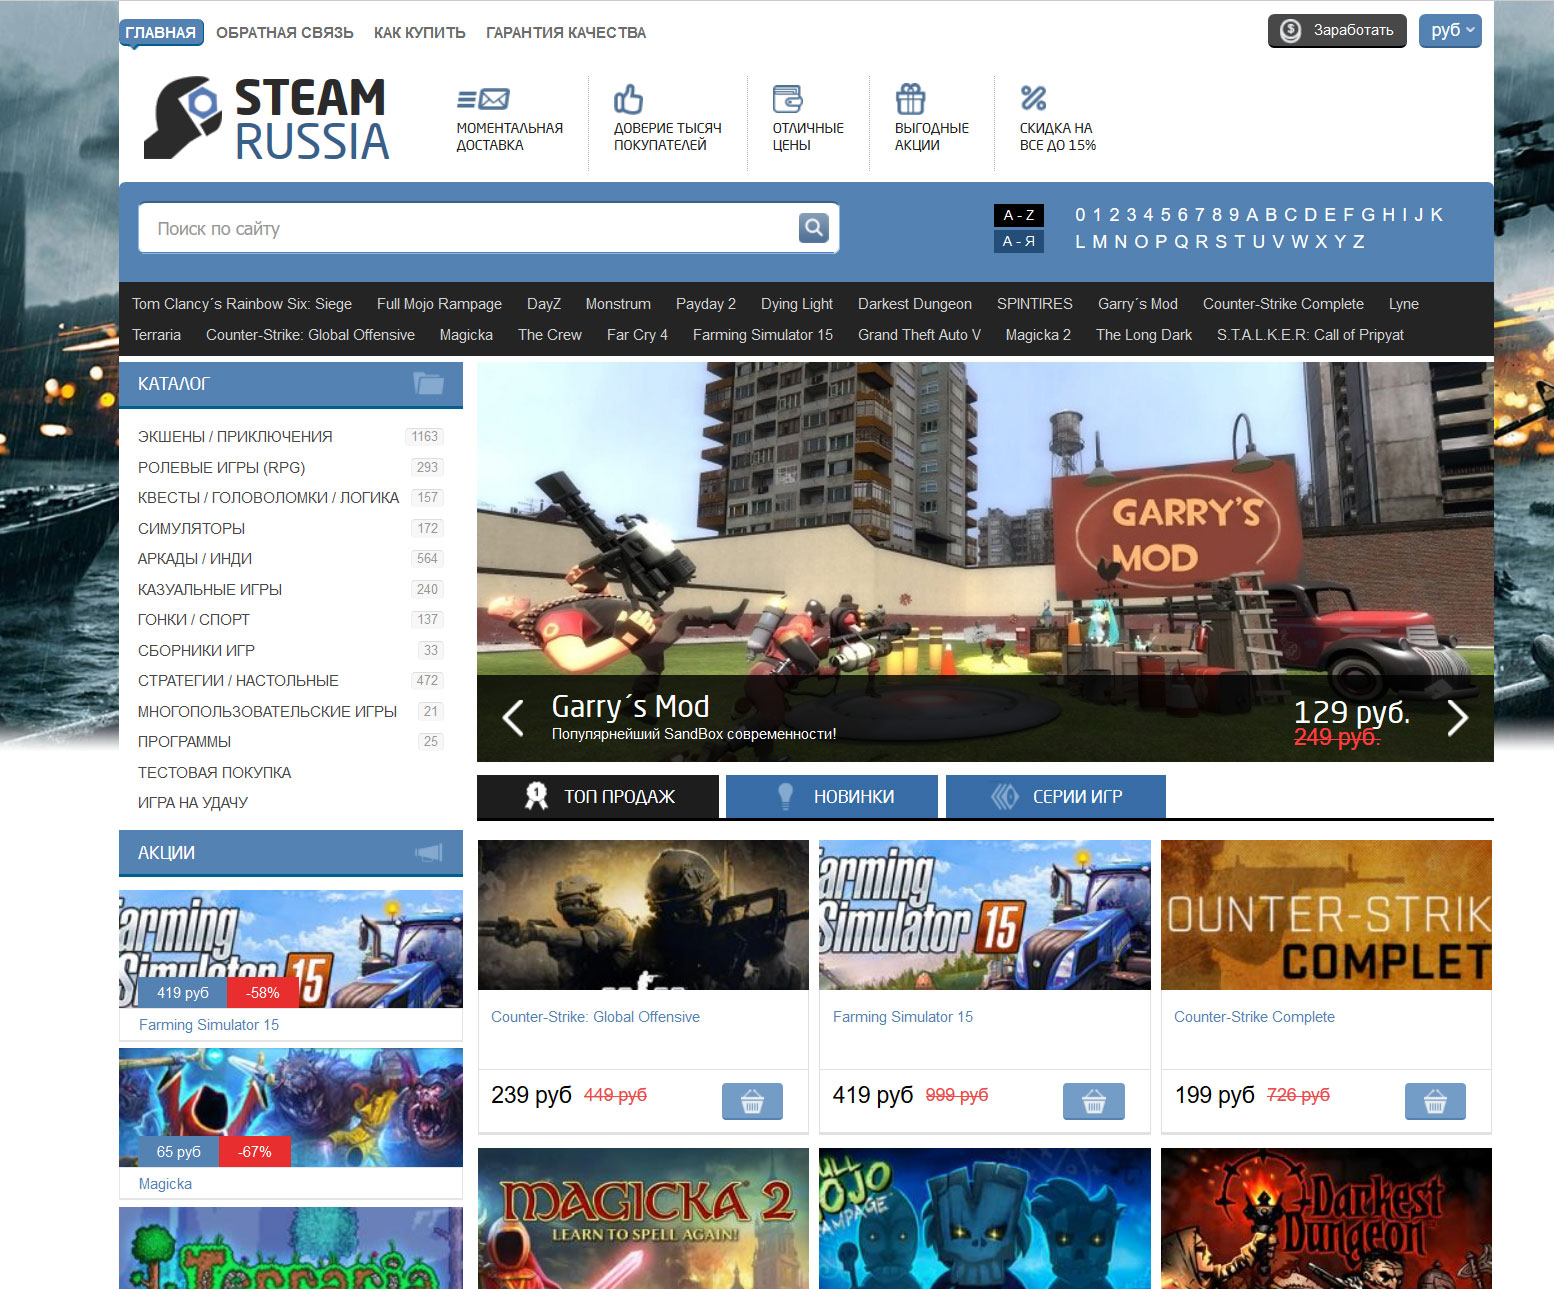This screenshot has width=1554, height=1289.
Task: Open Counter-Strike Complete product title
Action: tap(1254, 1017)
